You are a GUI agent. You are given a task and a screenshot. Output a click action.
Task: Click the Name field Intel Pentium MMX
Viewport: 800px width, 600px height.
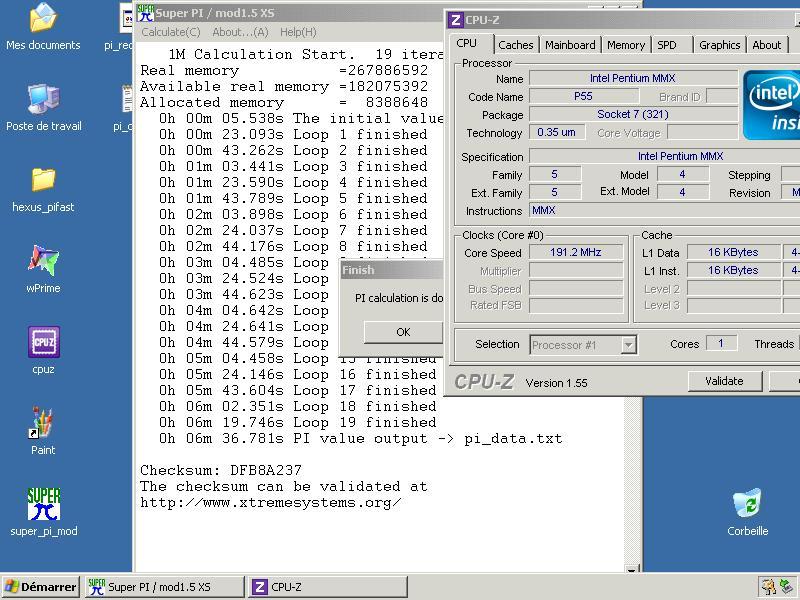[633, 78]
